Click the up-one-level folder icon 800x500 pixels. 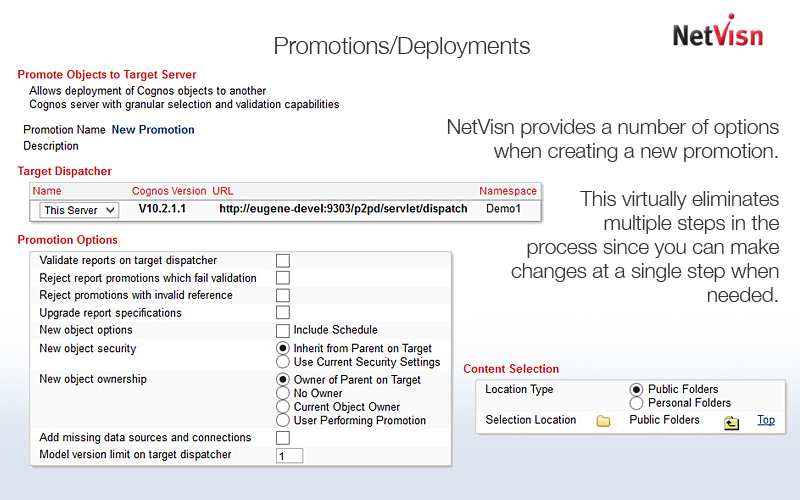point(732,422)
